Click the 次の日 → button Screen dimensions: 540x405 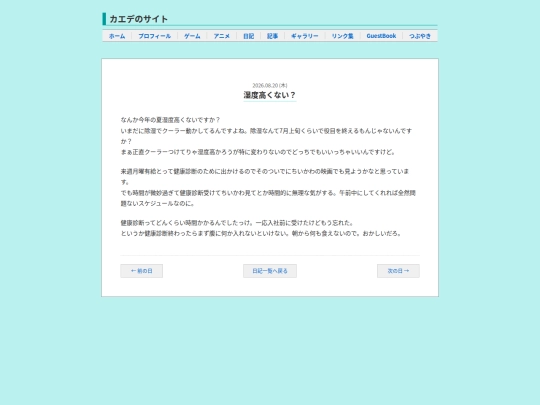pyautogui.click(x=398, y=271)
